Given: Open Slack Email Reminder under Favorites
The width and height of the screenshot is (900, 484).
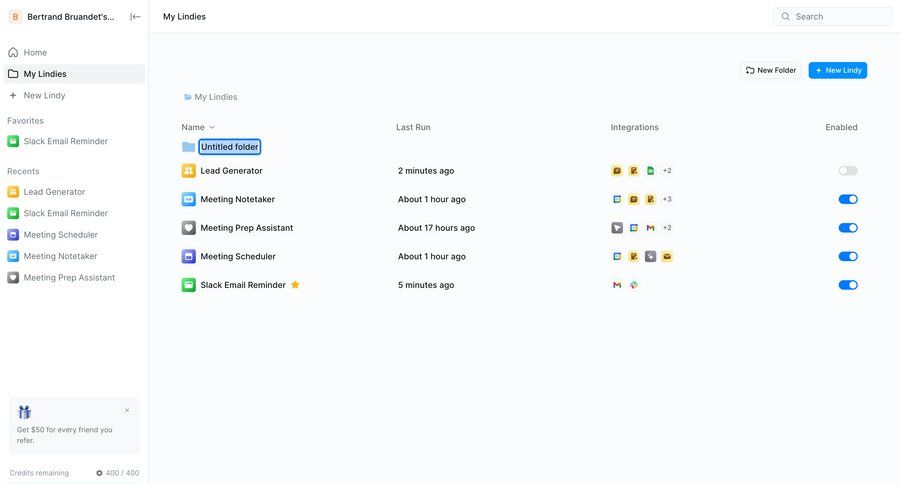Looking at the screenshot, I should click(74, 141).
